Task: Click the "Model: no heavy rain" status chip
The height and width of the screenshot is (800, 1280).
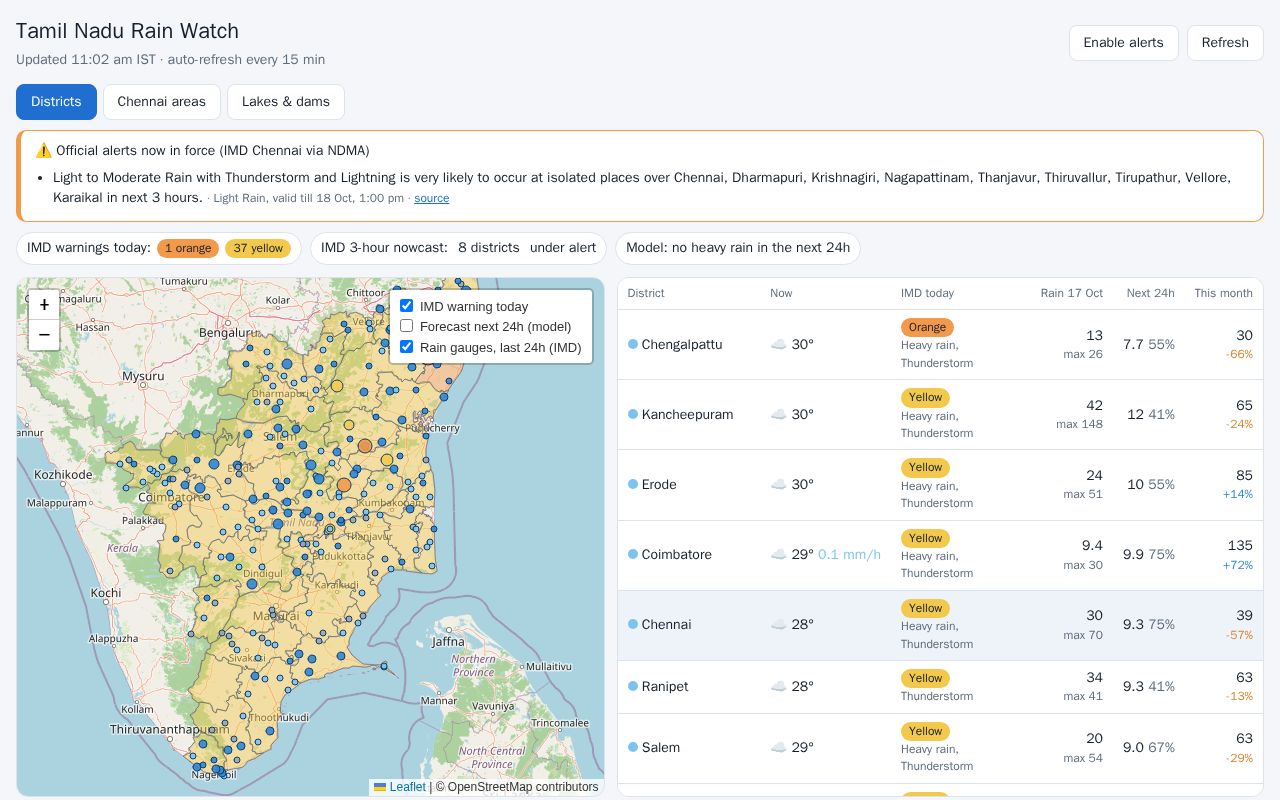Action: coord(738,248)
